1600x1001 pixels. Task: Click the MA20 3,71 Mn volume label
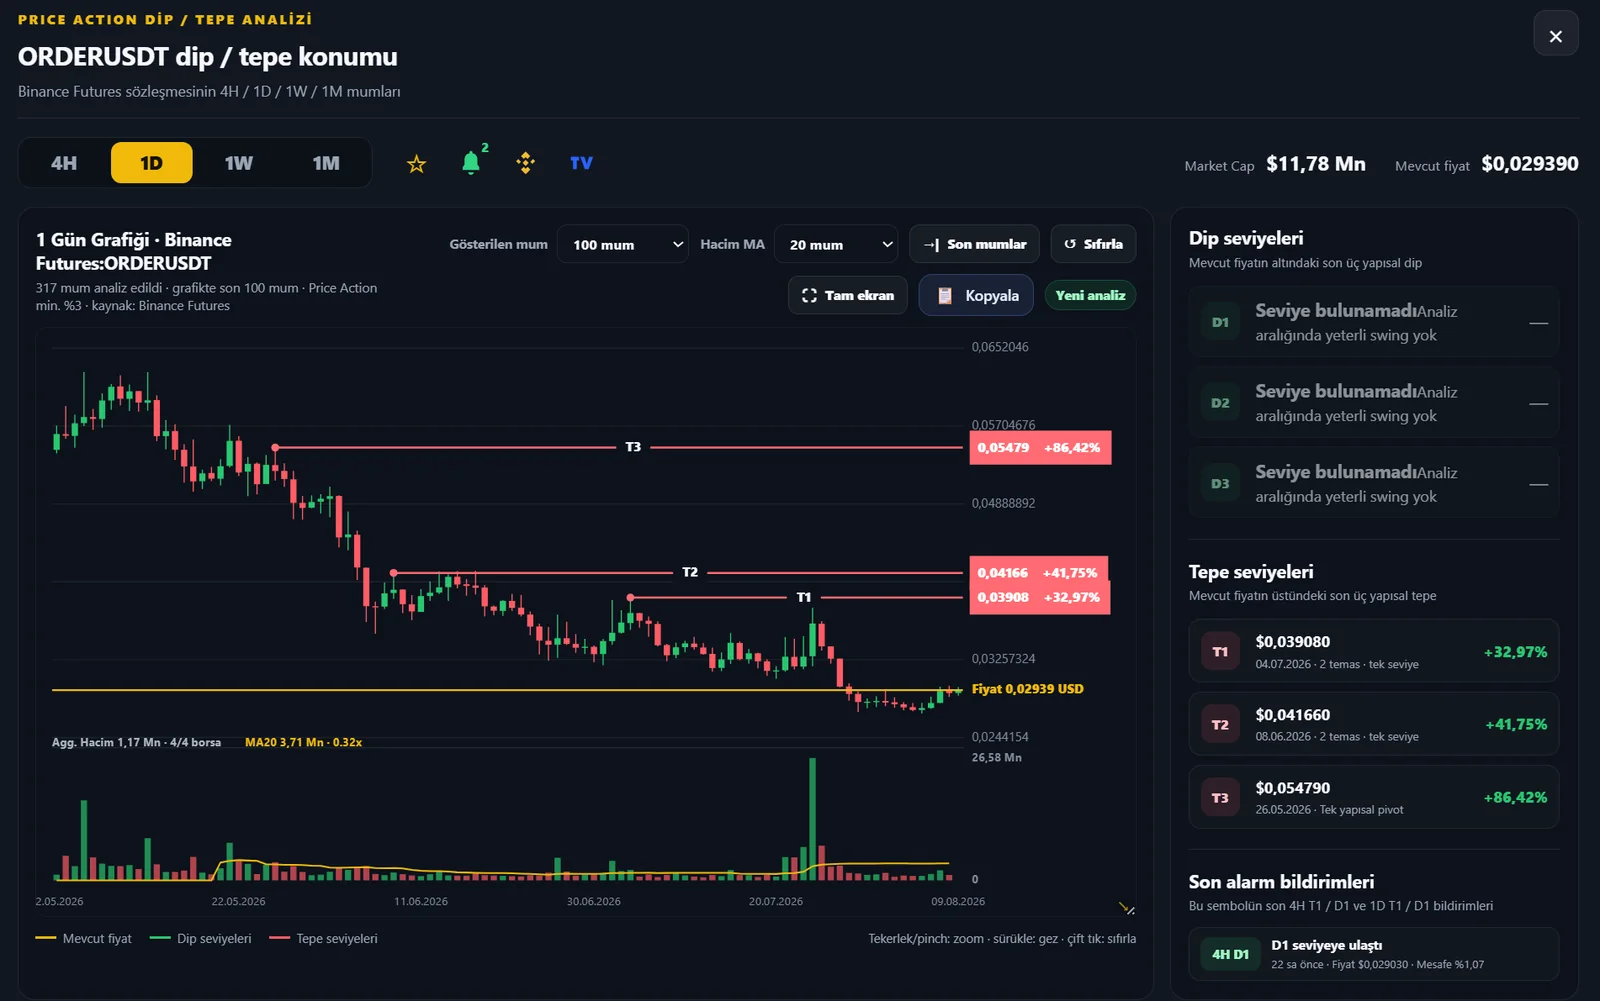coord(303,743)
